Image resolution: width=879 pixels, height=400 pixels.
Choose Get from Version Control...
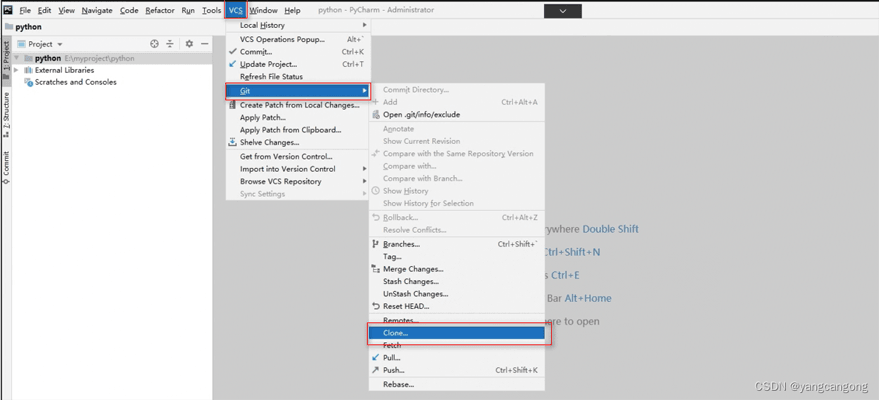[286, 157]
